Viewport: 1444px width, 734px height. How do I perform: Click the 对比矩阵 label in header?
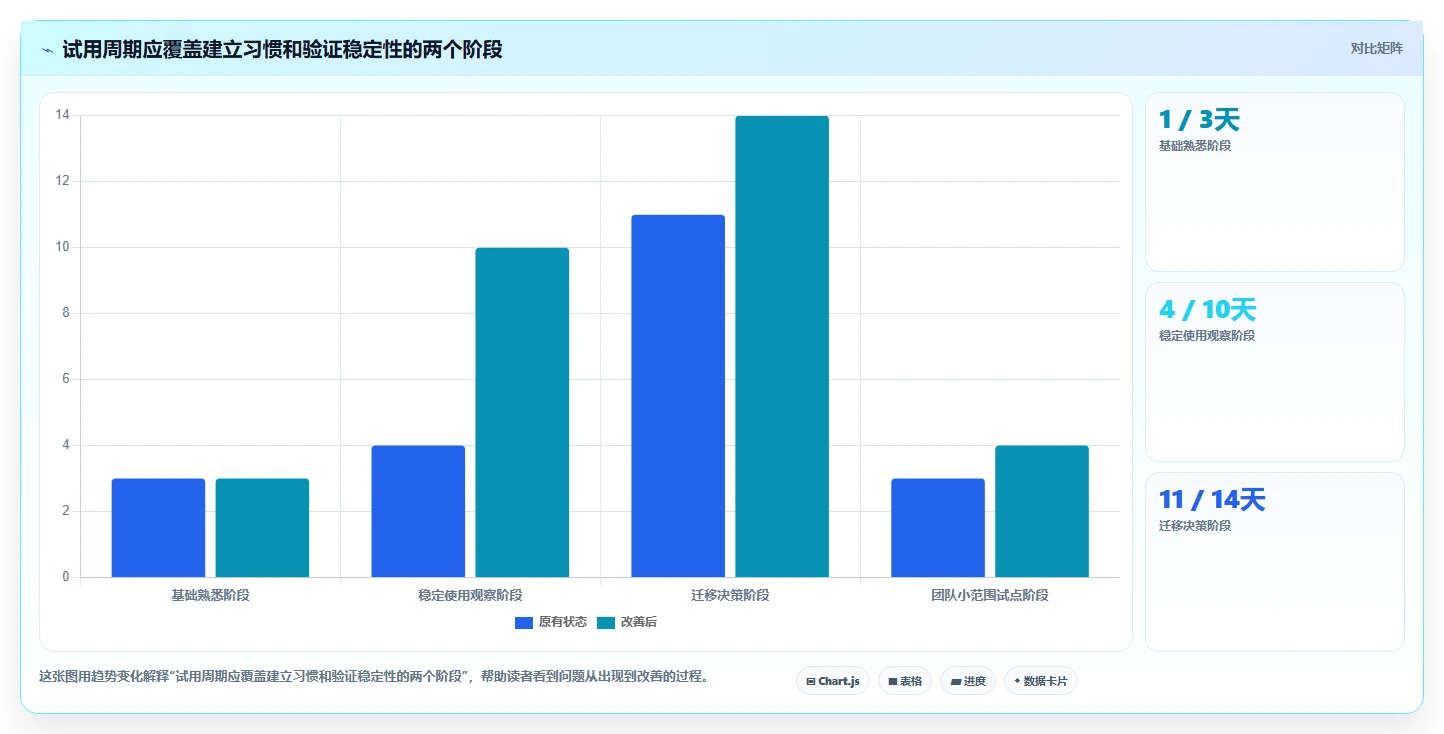(1376, 49)
